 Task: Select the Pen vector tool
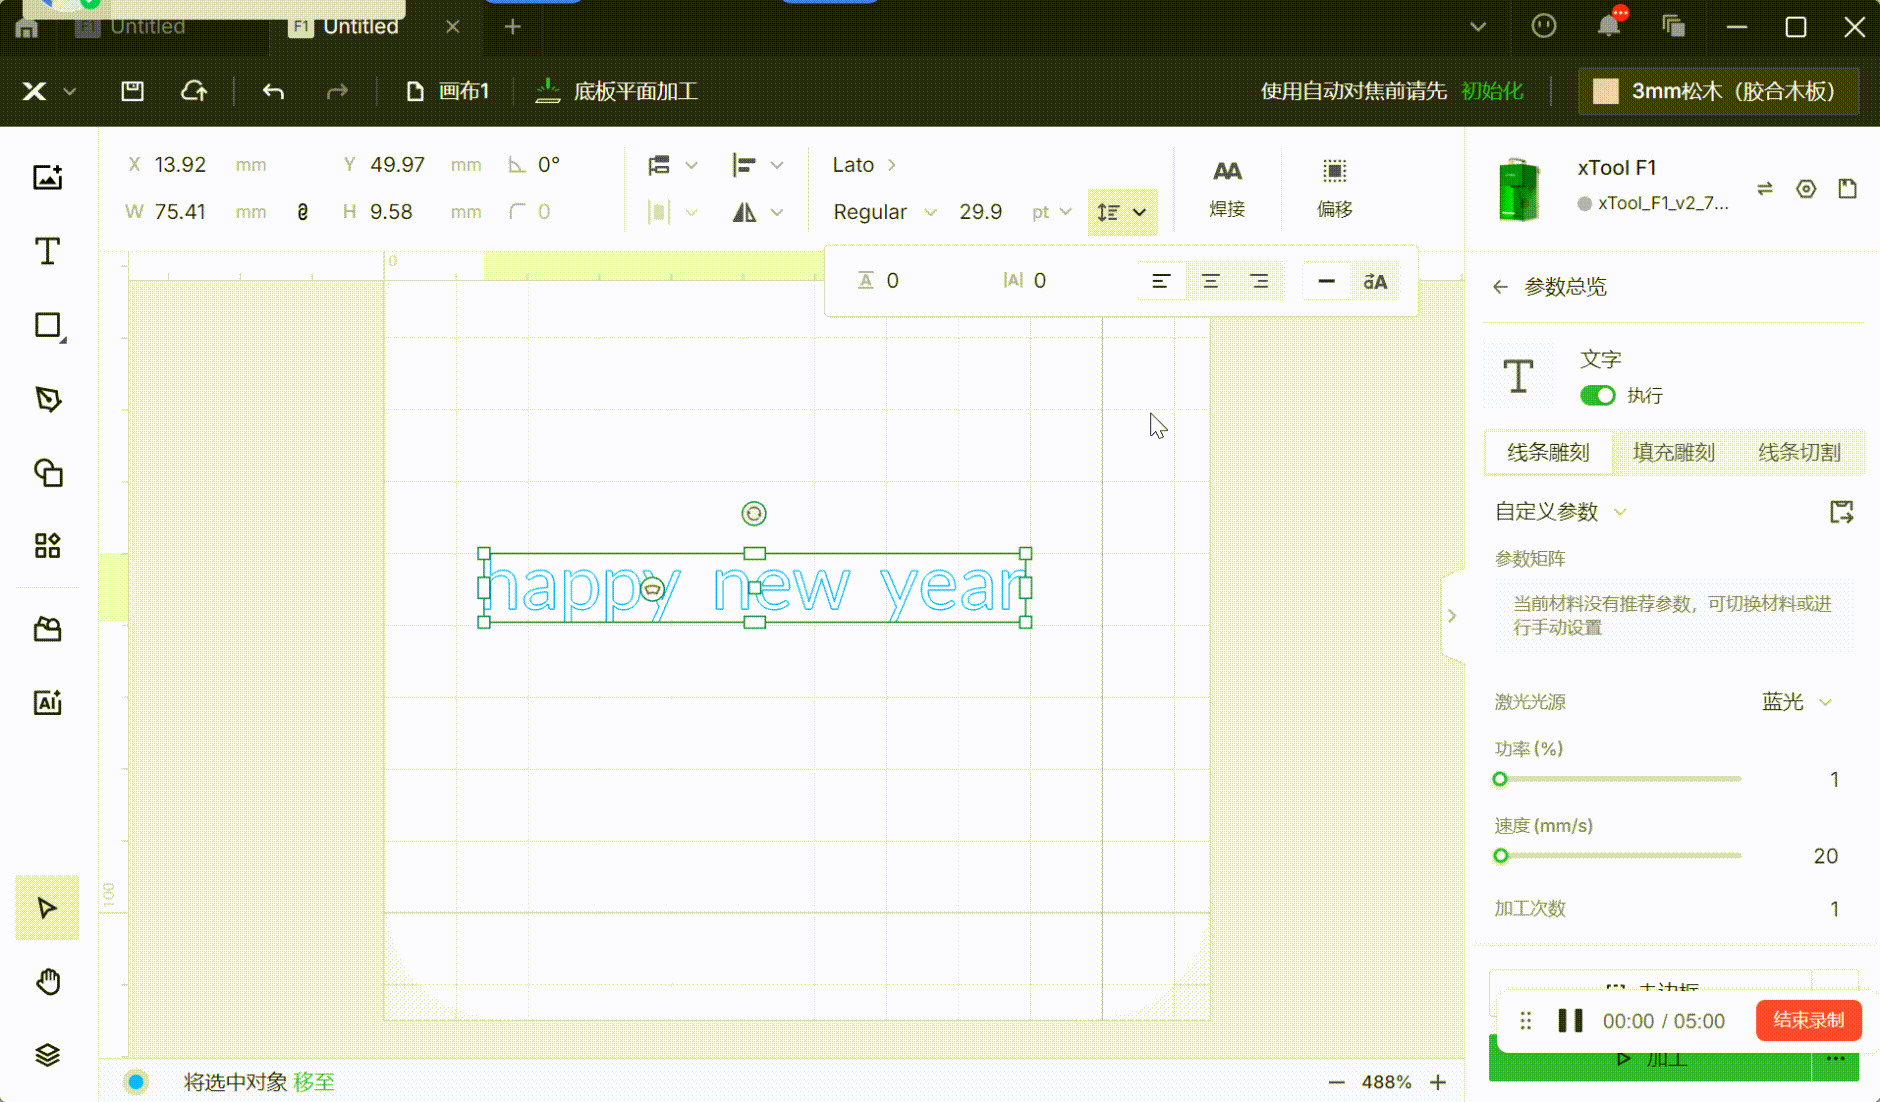point(47,399)
